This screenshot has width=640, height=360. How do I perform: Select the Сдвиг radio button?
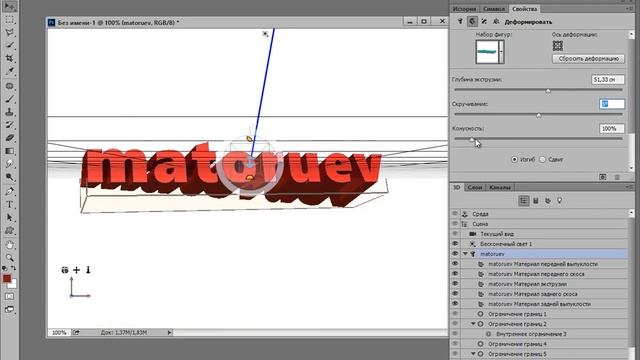tap(542, 159)
